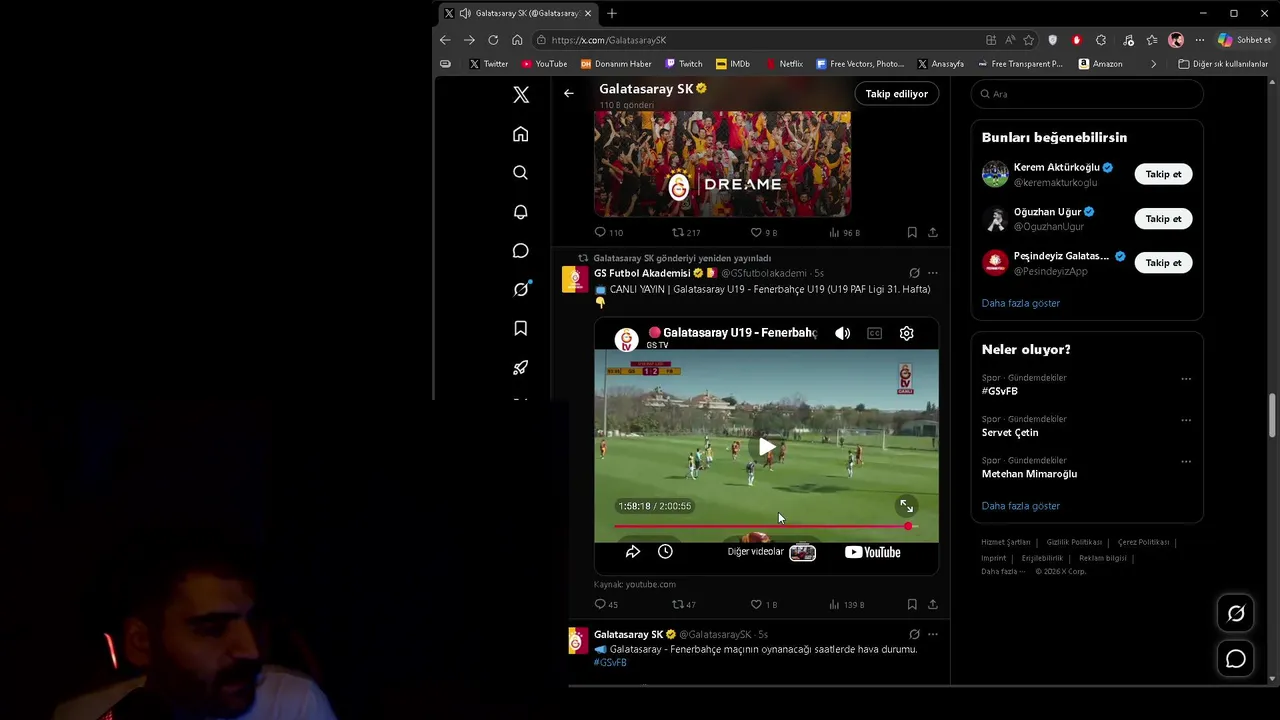Viewport: 1280px width, 720px height.
Task: Repost the Dreame image post
Action: coord(686,232)
